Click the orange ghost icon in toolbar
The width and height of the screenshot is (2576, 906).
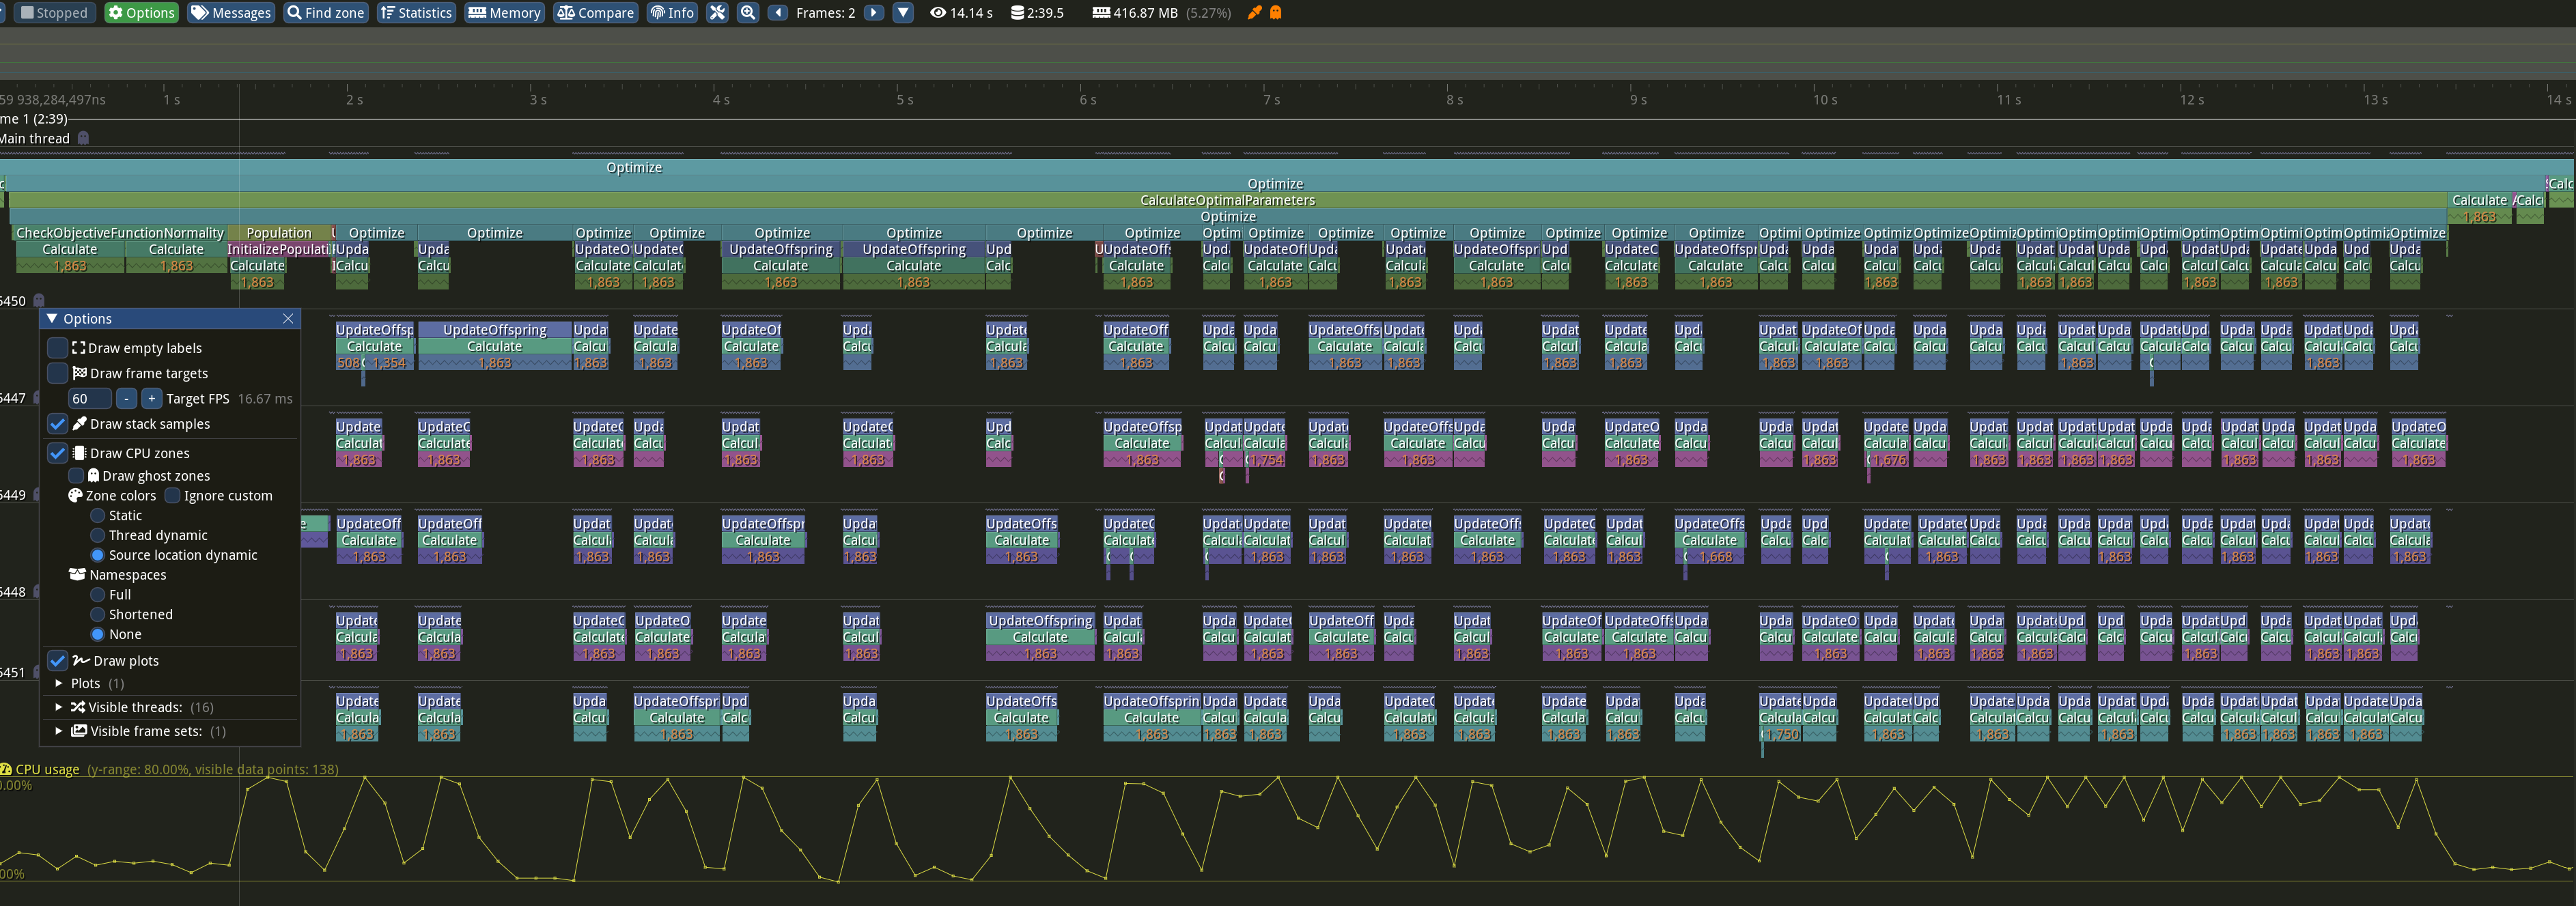[x=1275, y=13]
